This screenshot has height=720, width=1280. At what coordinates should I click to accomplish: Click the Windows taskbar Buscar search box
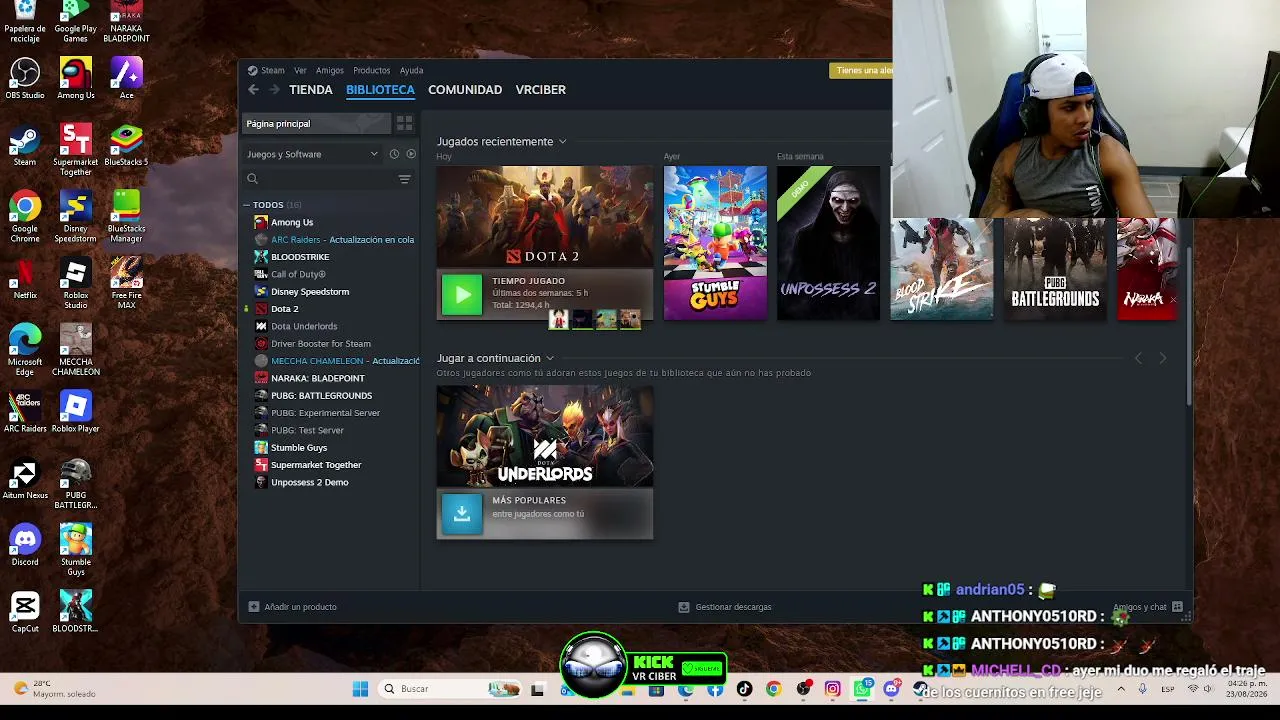pos(450,688)
